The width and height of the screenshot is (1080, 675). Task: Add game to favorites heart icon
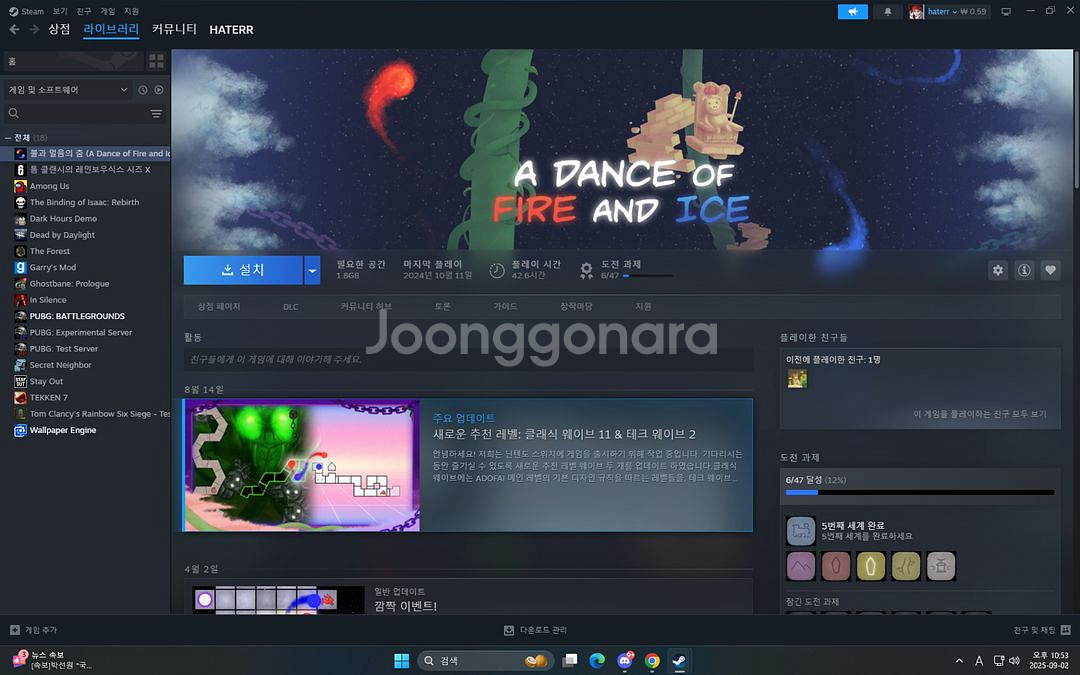[x=1050, y=271]
